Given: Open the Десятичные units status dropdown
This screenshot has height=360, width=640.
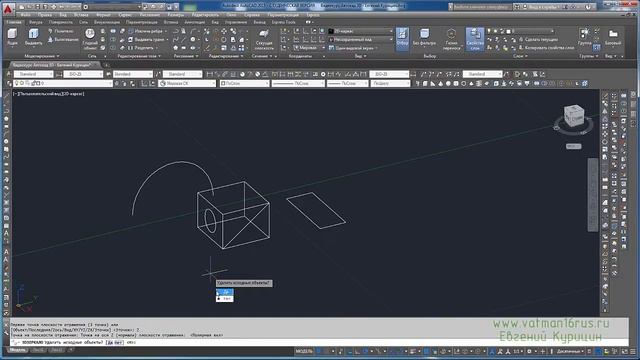Looking at the screenshot, I should 569,351.
